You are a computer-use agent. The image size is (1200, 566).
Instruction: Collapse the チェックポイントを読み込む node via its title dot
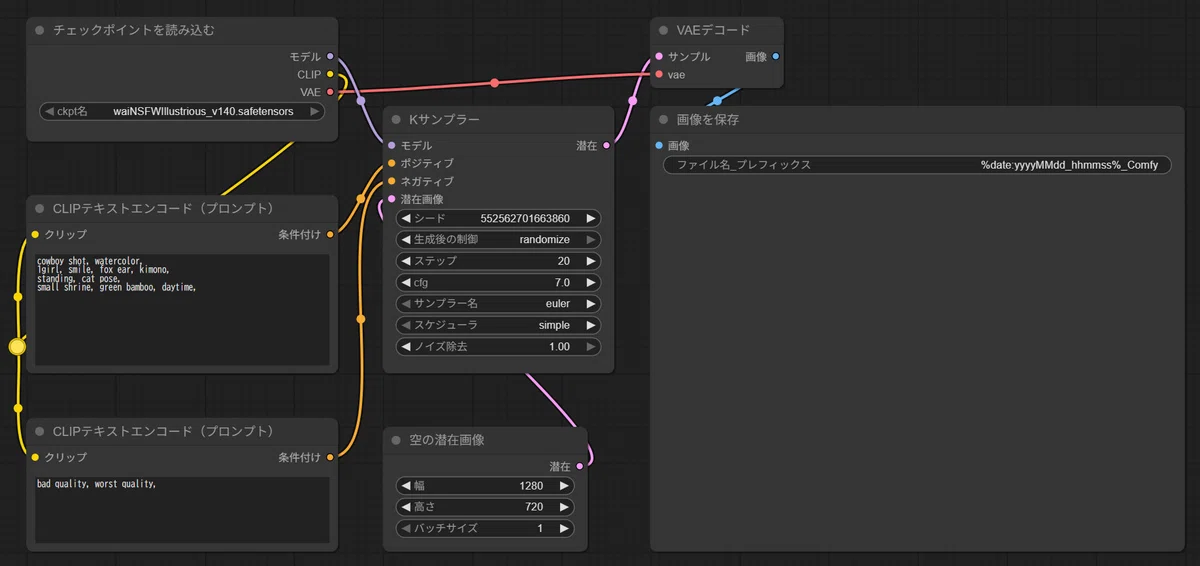click(x=40, y=30)
